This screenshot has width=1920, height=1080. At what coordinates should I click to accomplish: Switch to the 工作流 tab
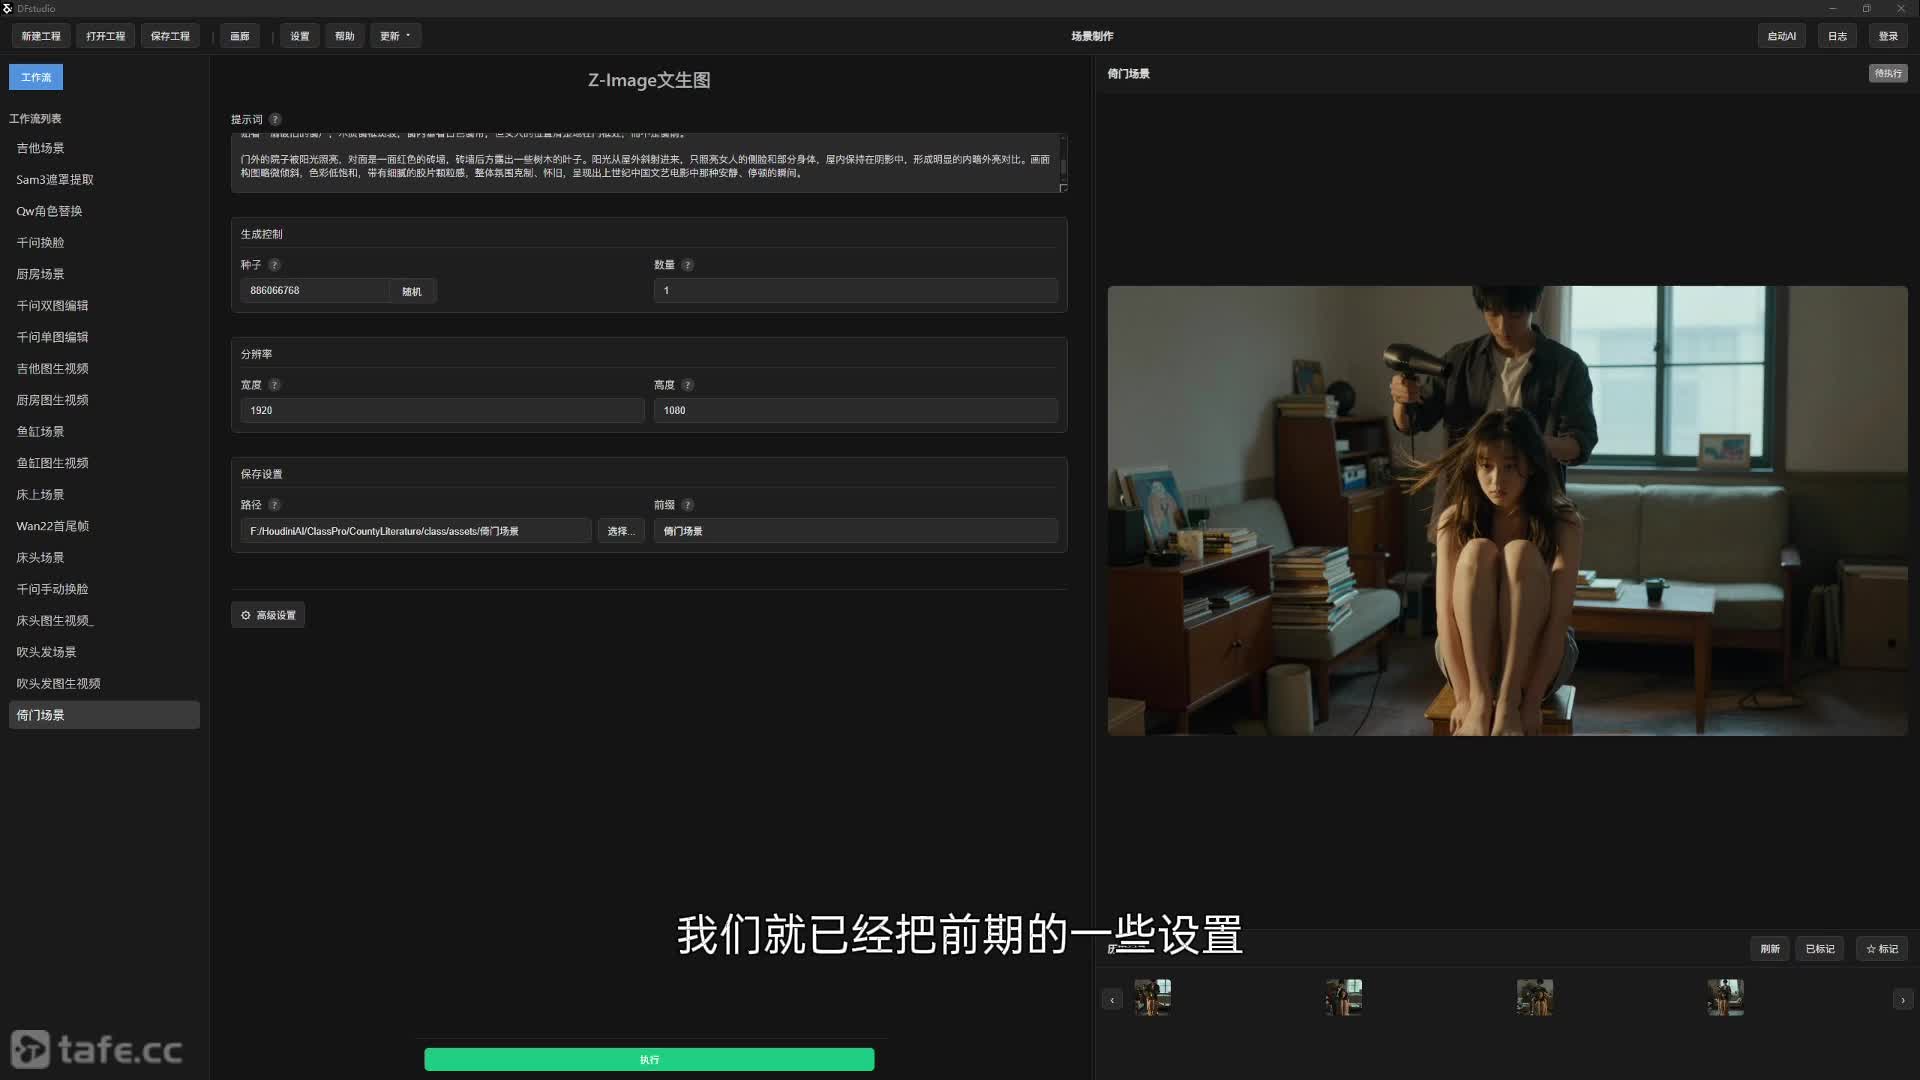(36, 77)
